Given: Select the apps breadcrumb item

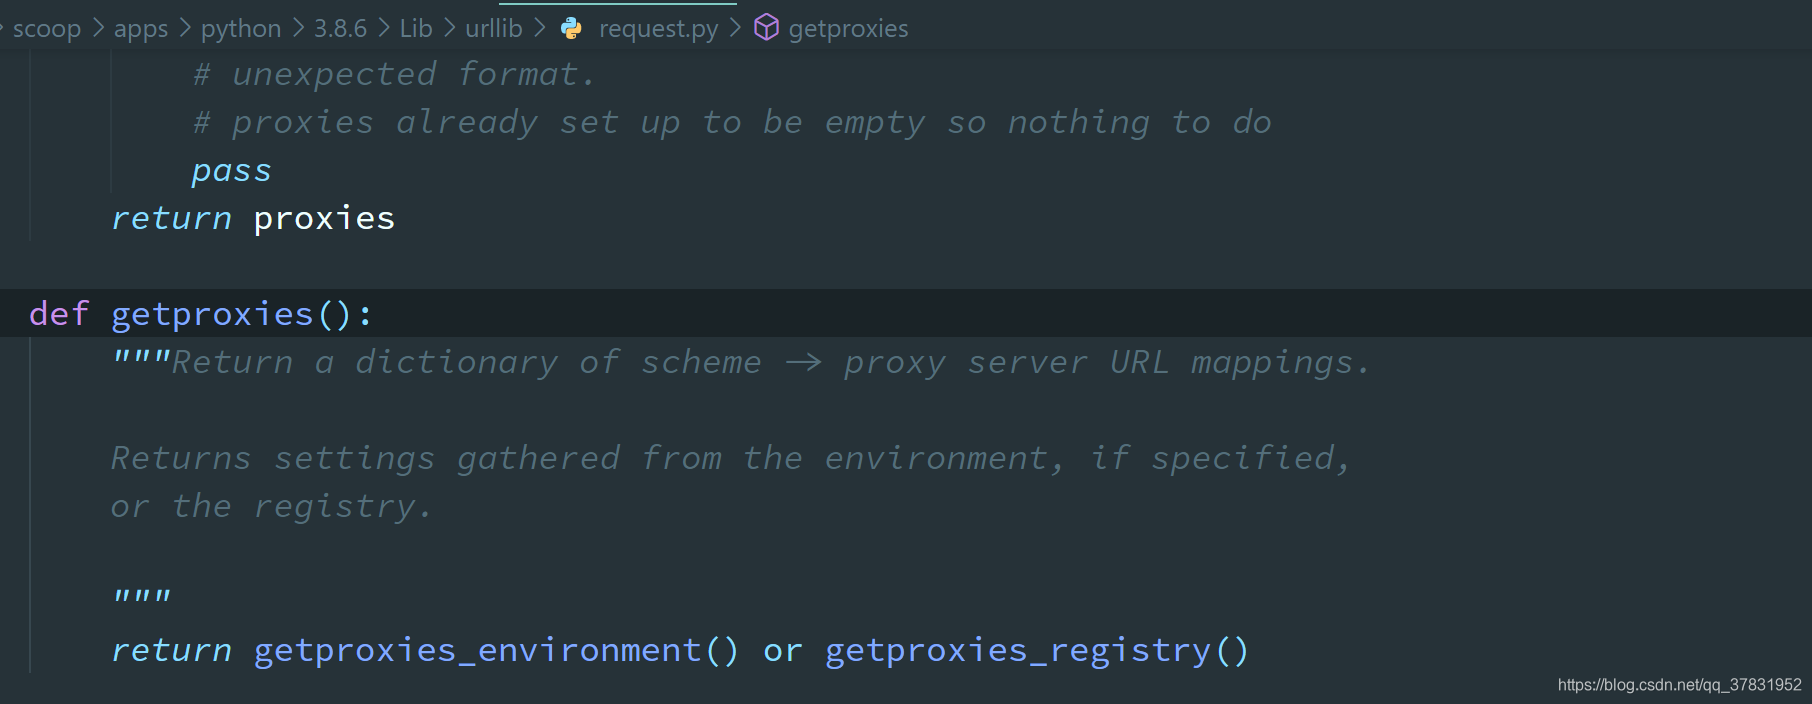Looking at the screenshot, I should [x=141, y=28].
